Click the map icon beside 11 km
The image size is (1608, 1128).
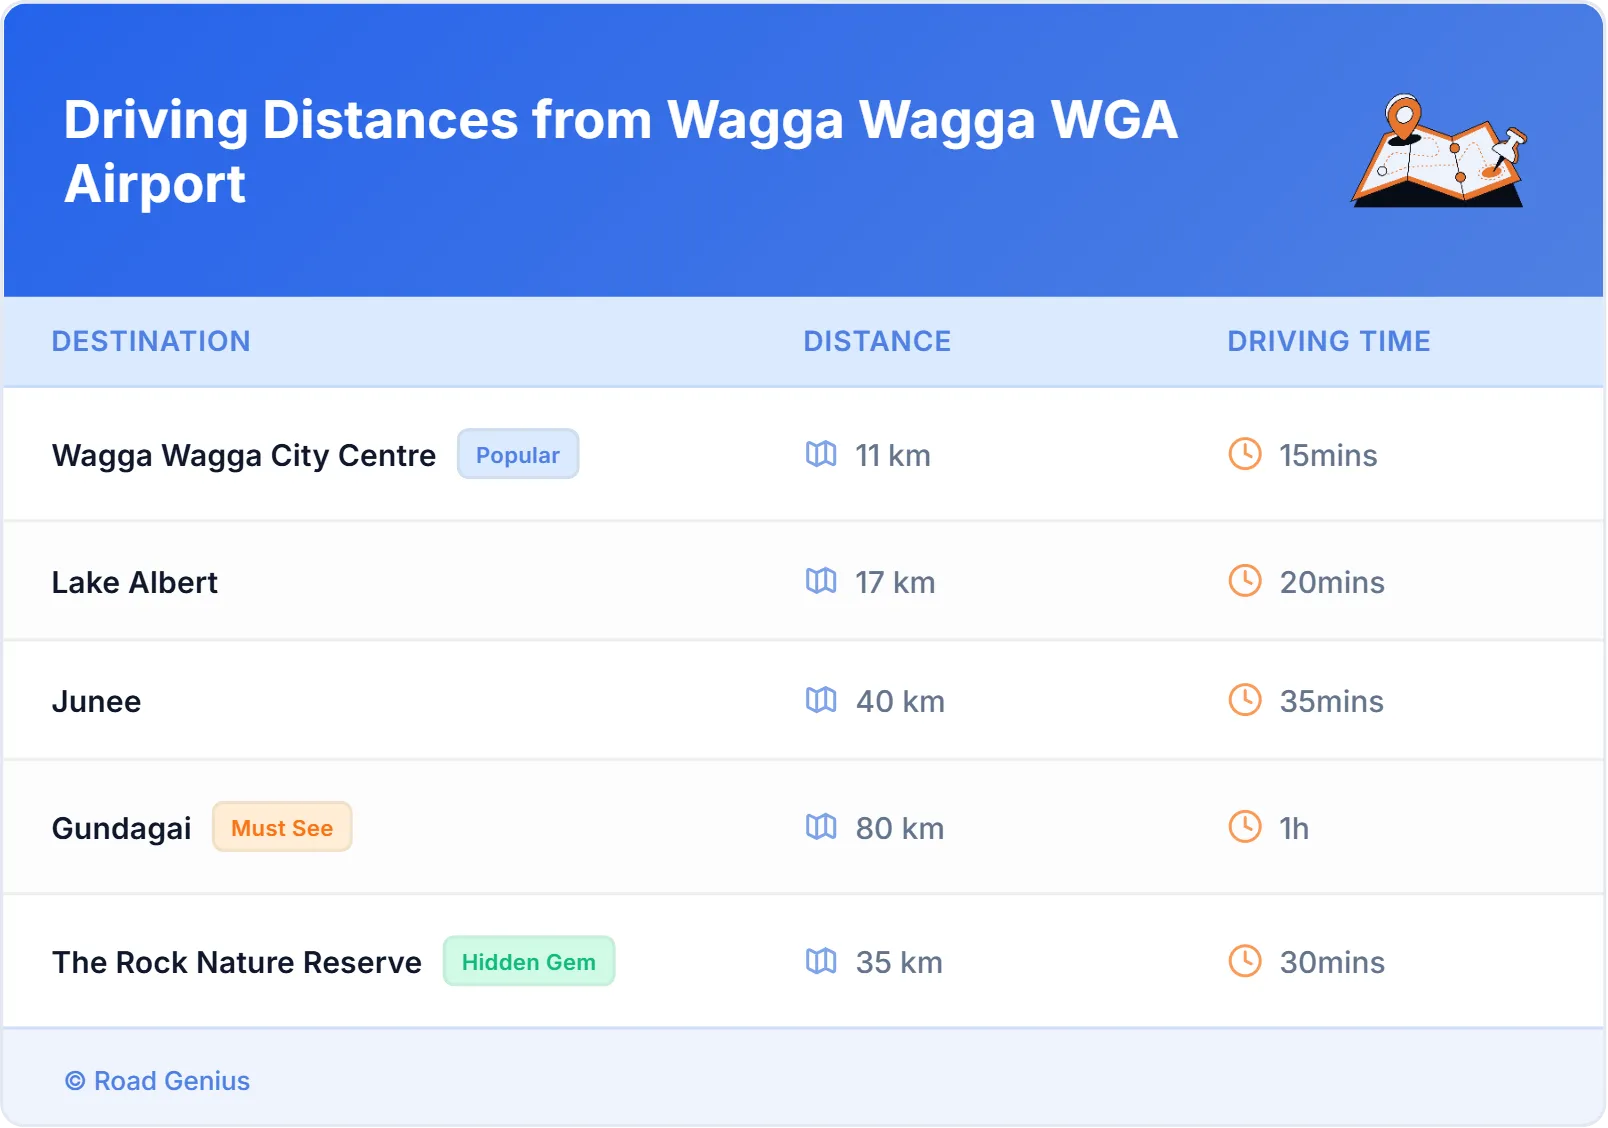pos(821,454)
